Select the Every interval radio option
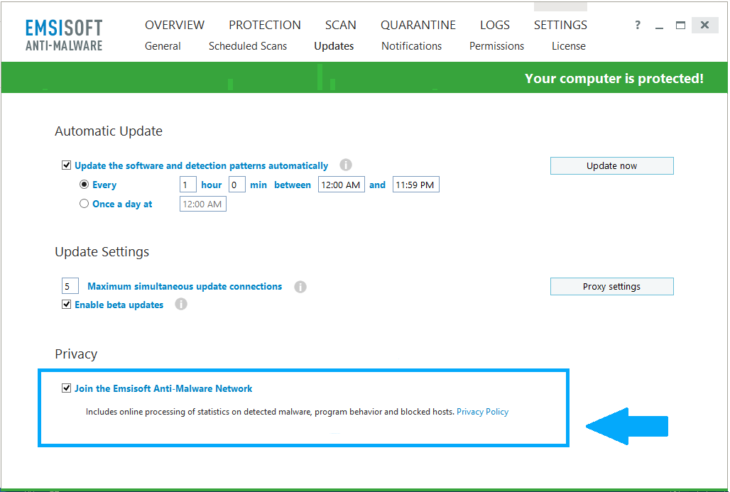 pos(84,185)
